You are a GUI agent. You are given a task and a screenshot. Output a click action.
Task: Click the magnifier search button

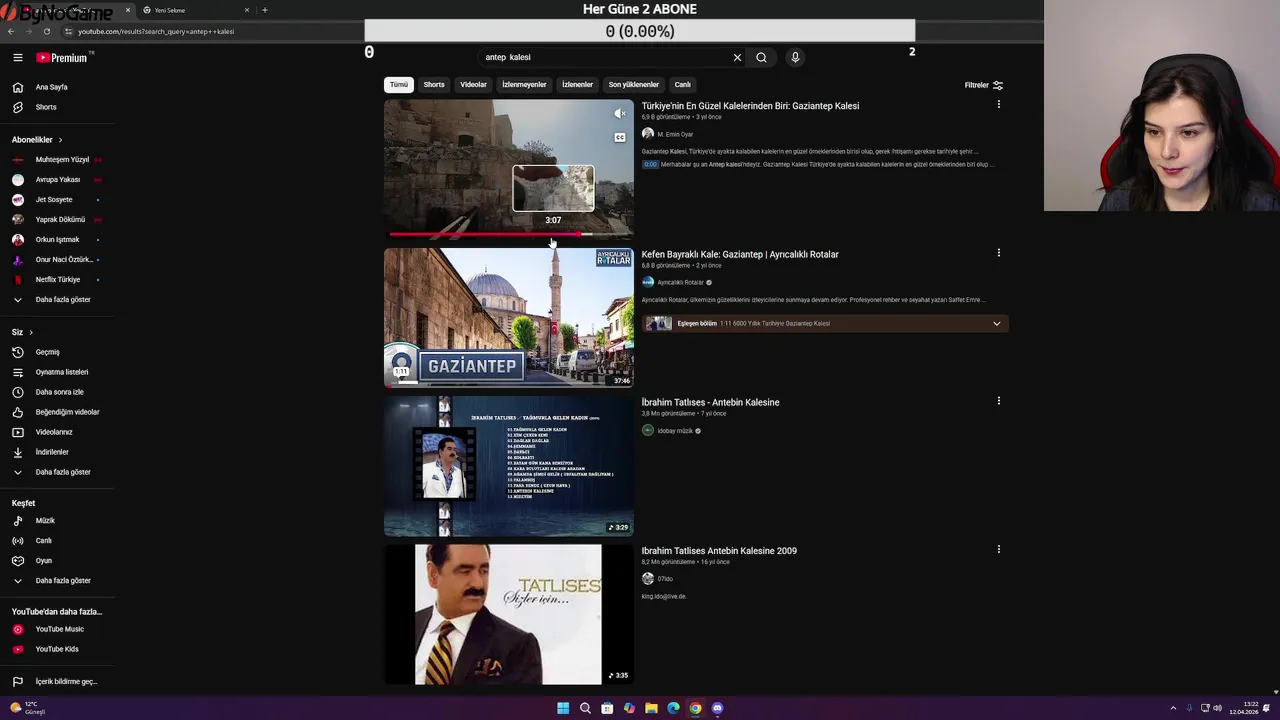tap(761, 58)
